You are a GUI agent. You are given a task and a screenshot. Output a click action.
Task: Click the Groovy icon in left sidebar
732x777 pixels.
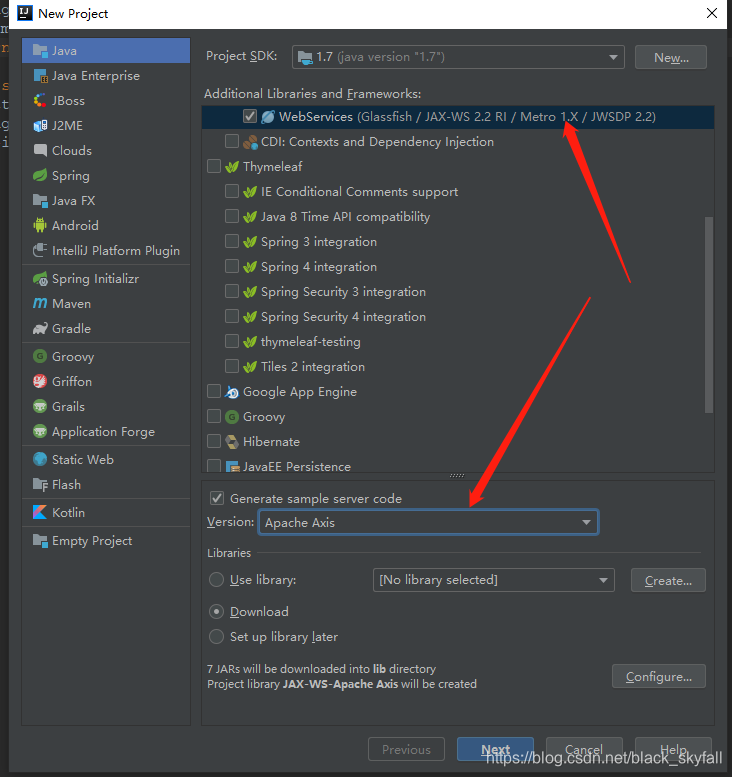click(x=40, y=356)
